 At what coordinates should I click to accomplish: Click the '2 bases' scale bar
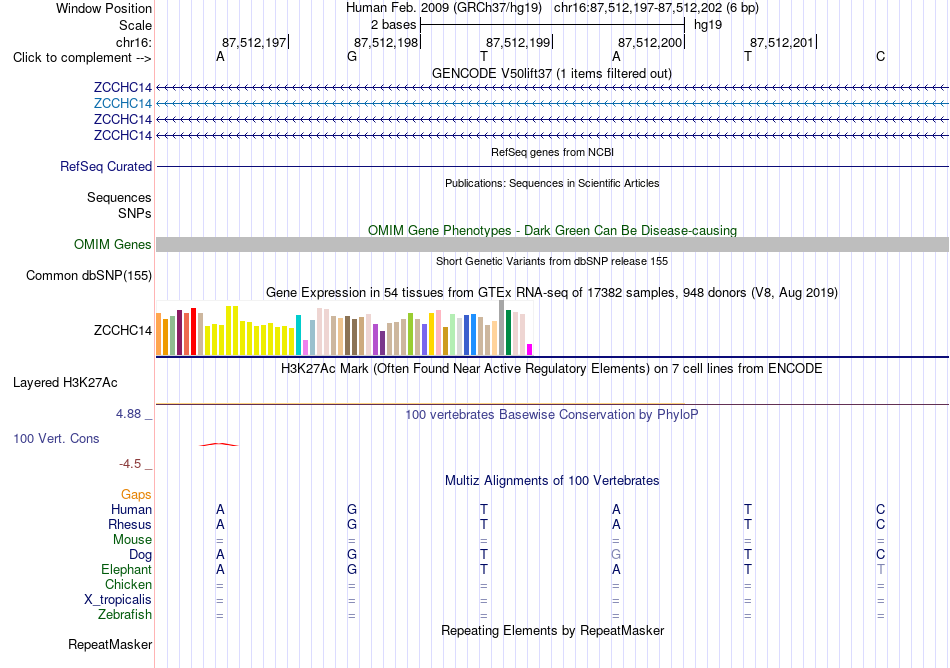pos(552,25)
